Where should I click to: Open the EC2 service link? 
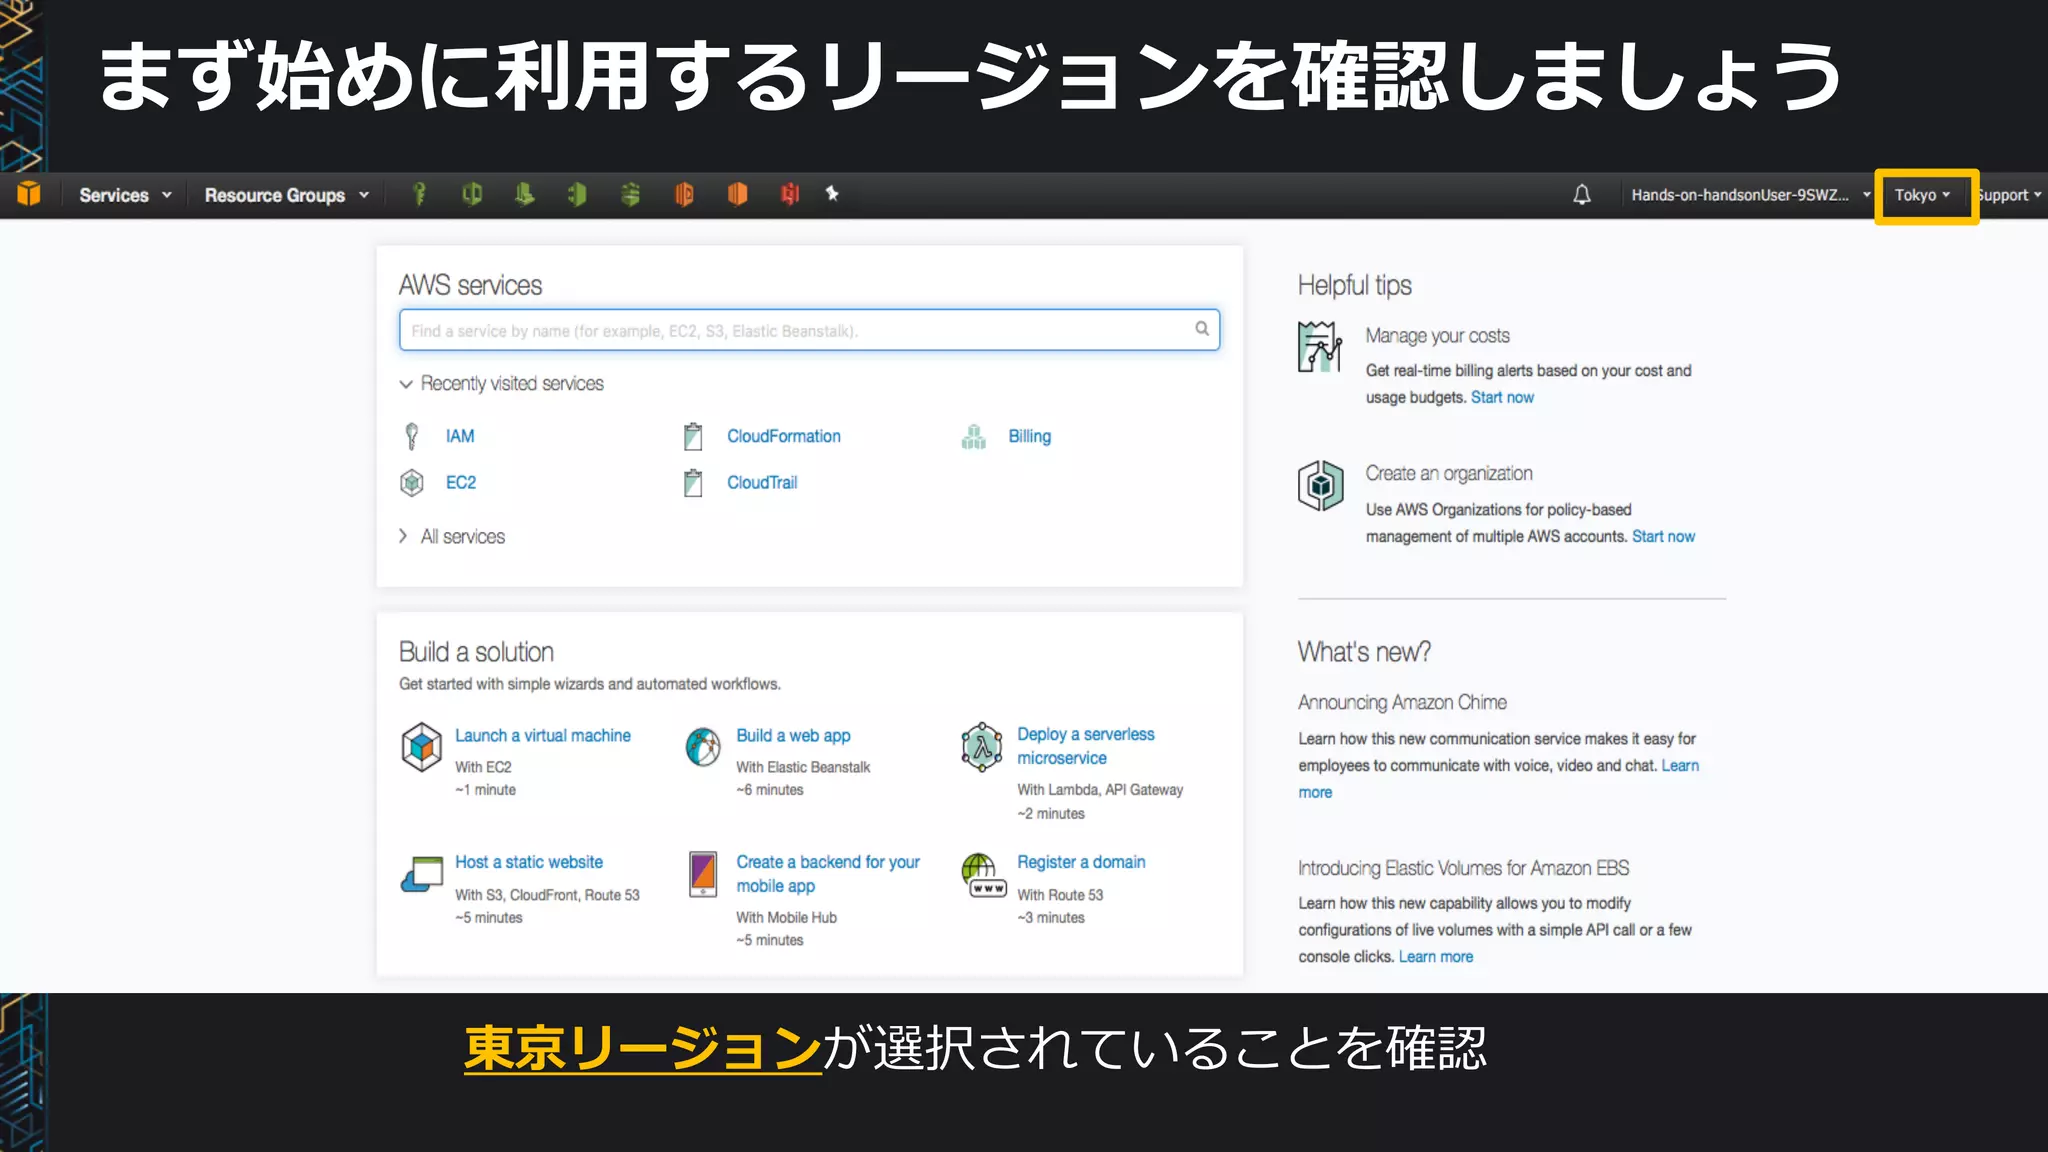(461, 482)
